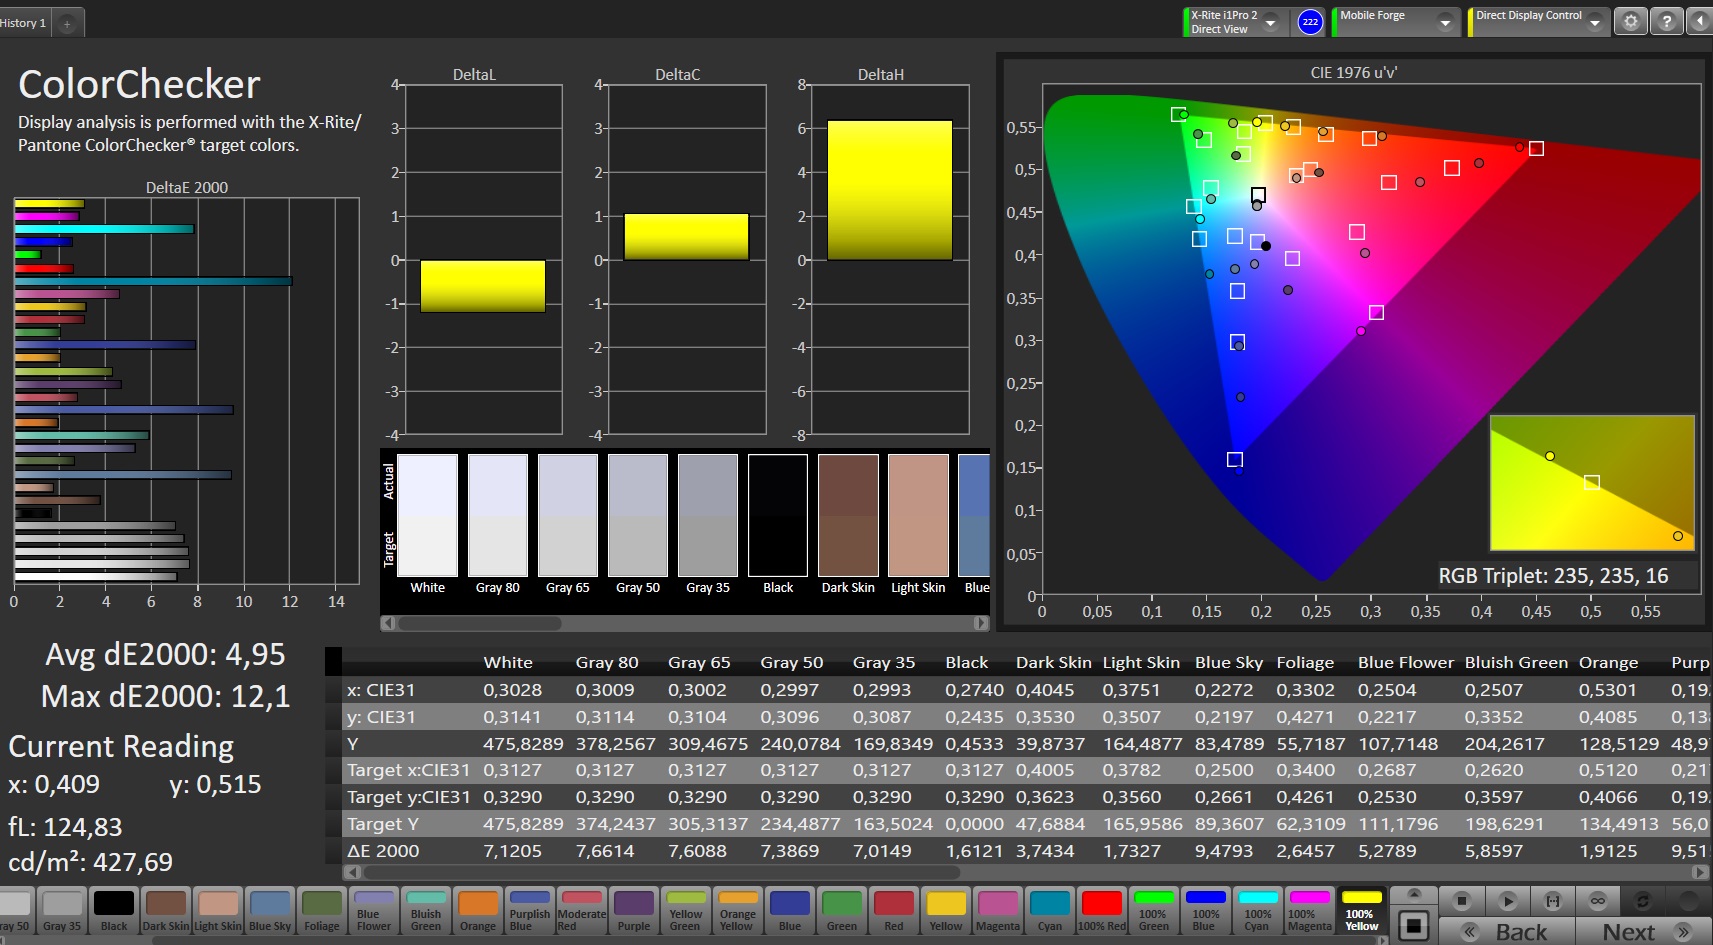Select the Black color patch
Screen dimensions: 1713x945
click(114, 911)
